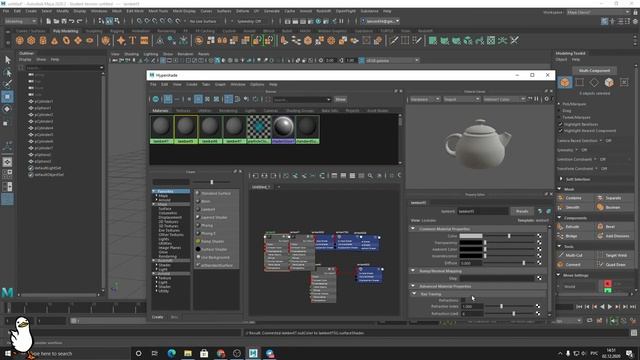640x360 pixels.
Task: Click the pause icon in Material Viewer
Action: [536, 99]
